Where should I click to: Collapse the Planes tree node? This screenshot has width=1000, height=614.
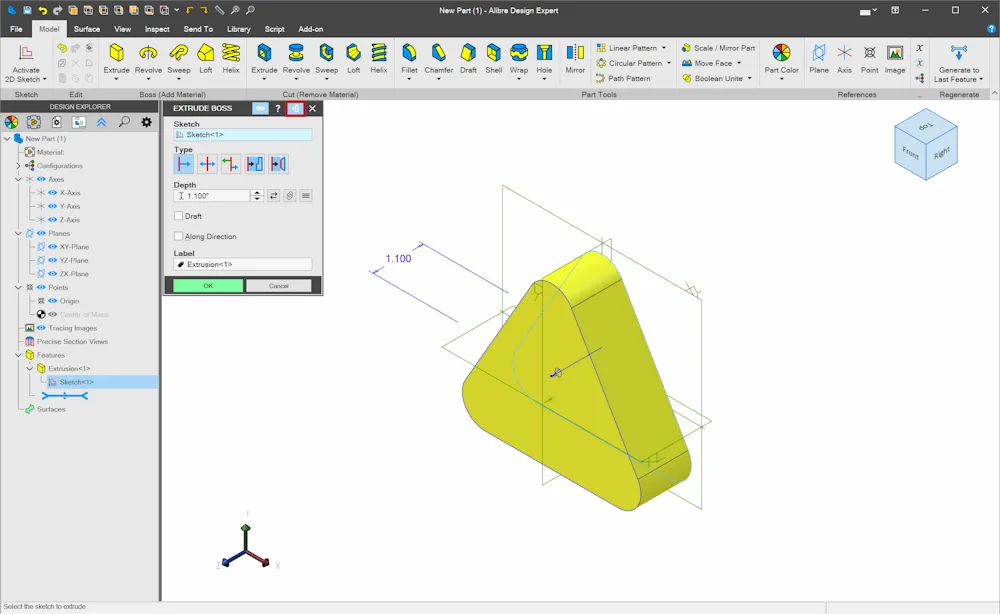pyautogui.click(x=18, y=233)
